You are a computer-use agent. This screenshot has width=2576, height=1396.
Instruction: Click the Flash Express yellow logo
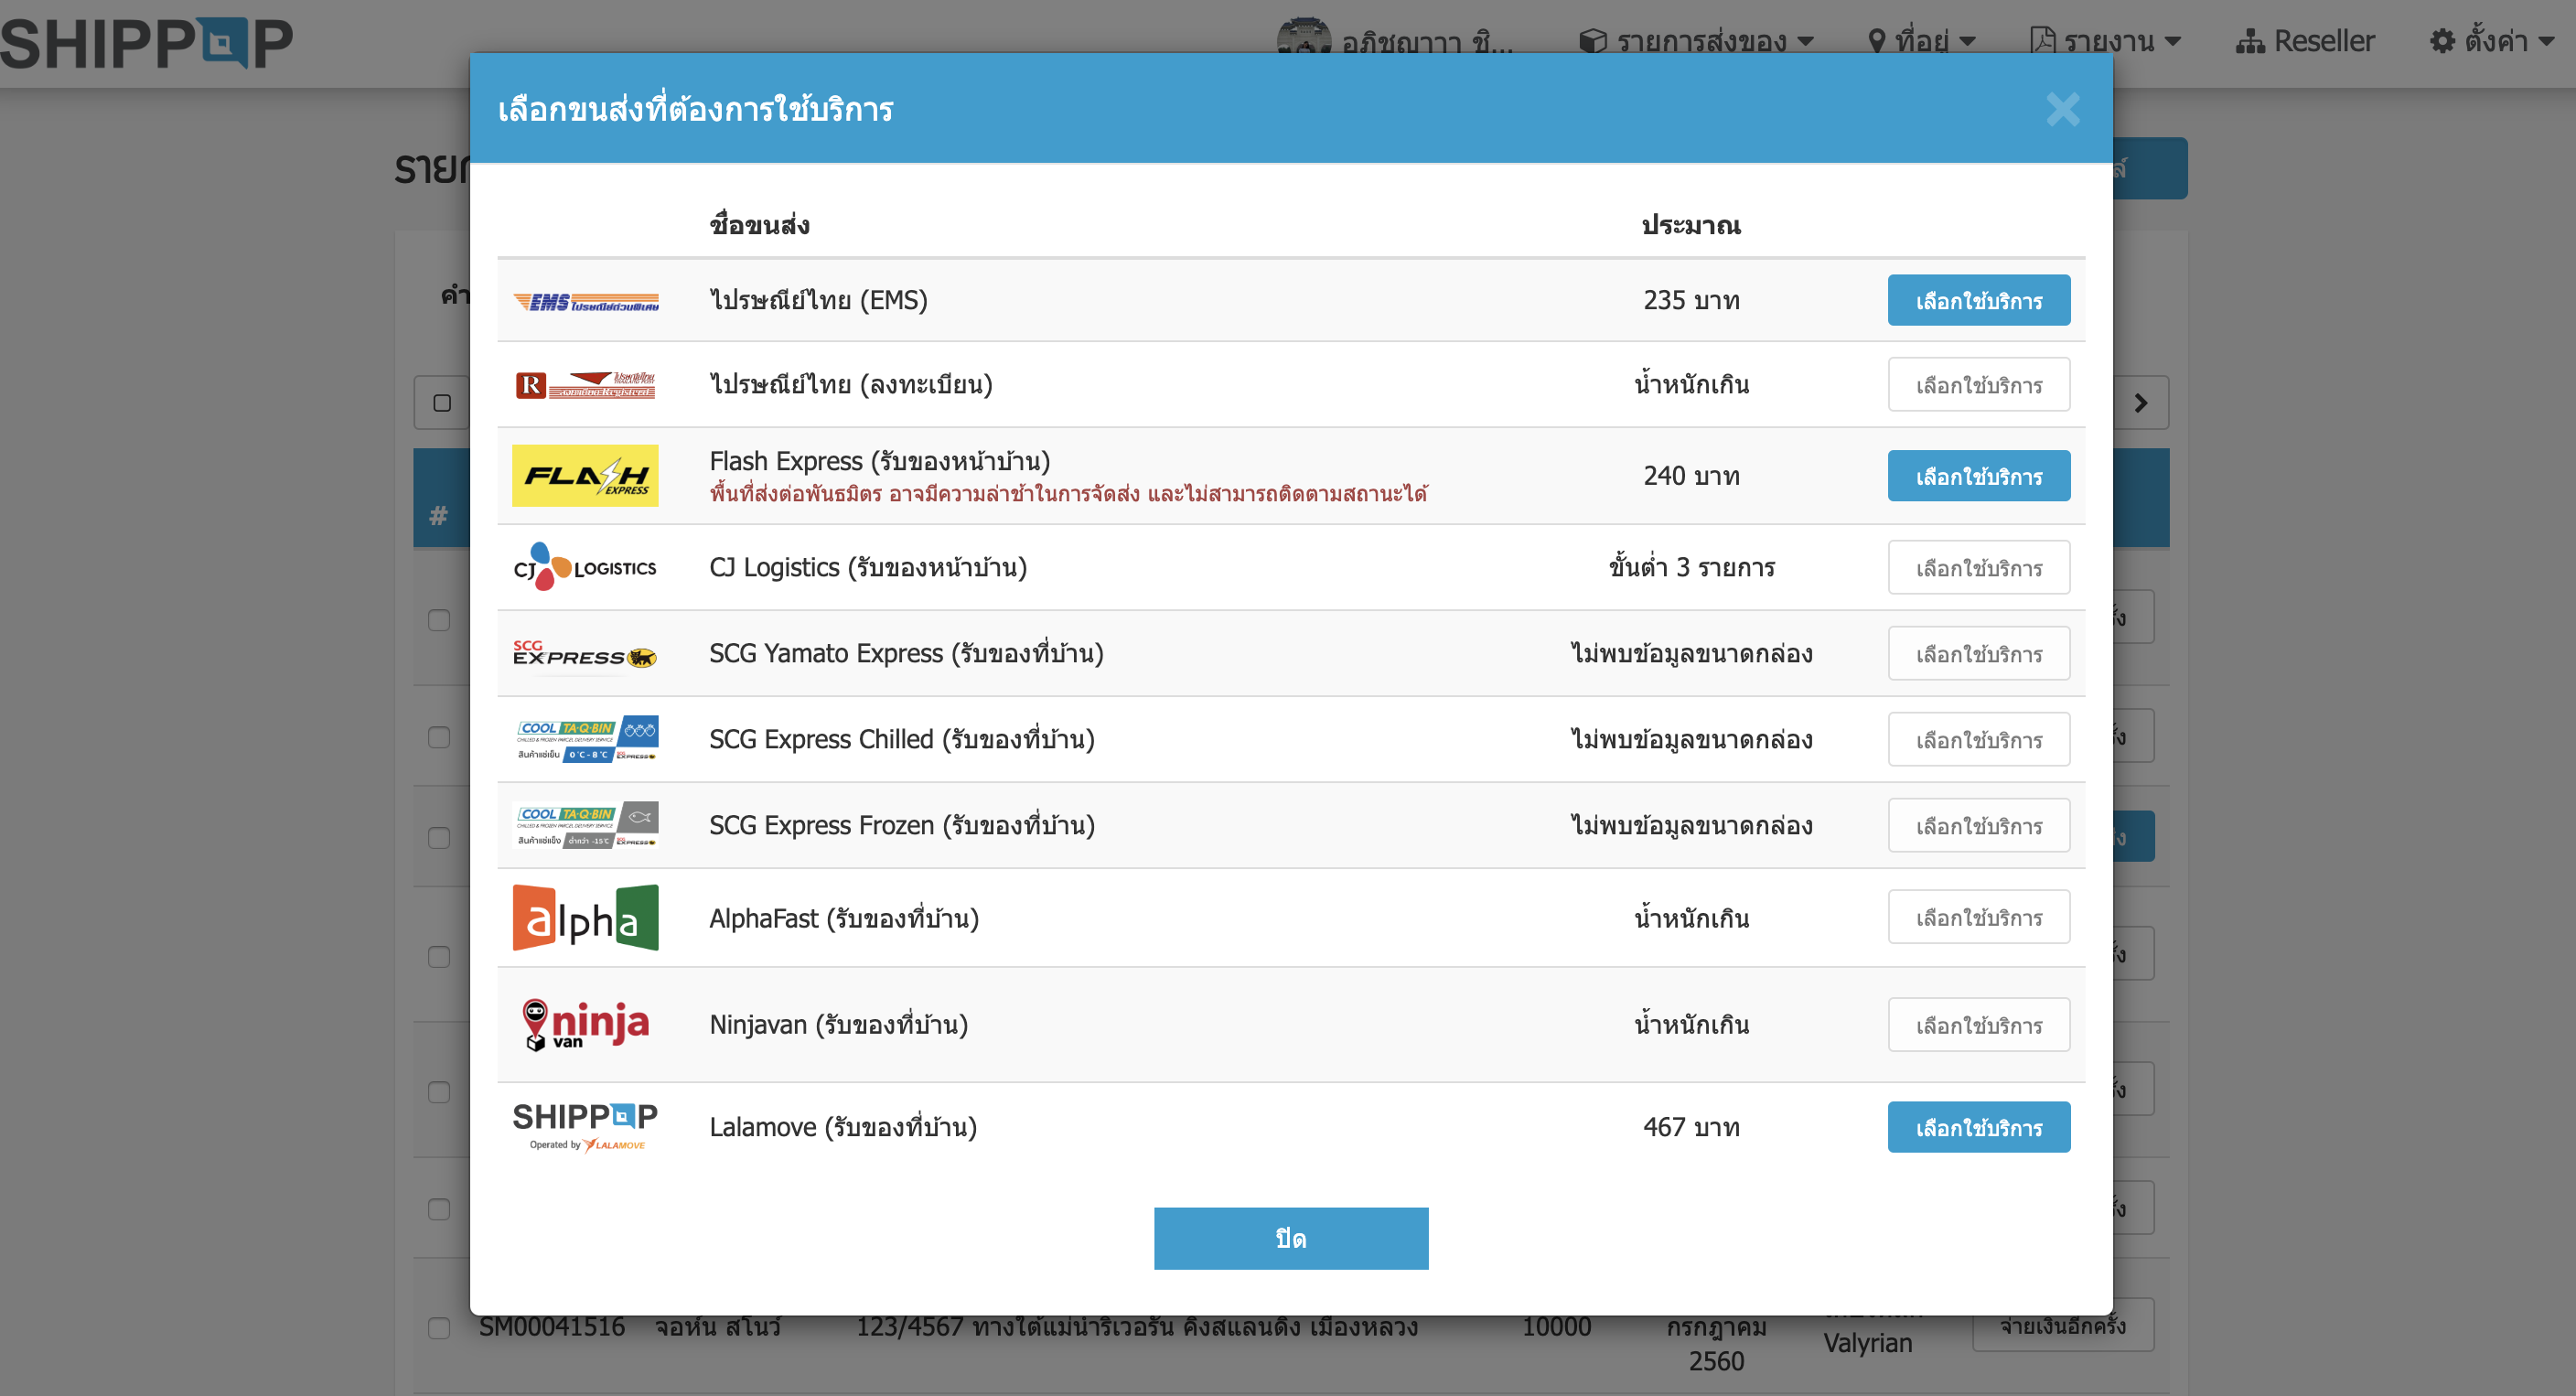(585, 476)
